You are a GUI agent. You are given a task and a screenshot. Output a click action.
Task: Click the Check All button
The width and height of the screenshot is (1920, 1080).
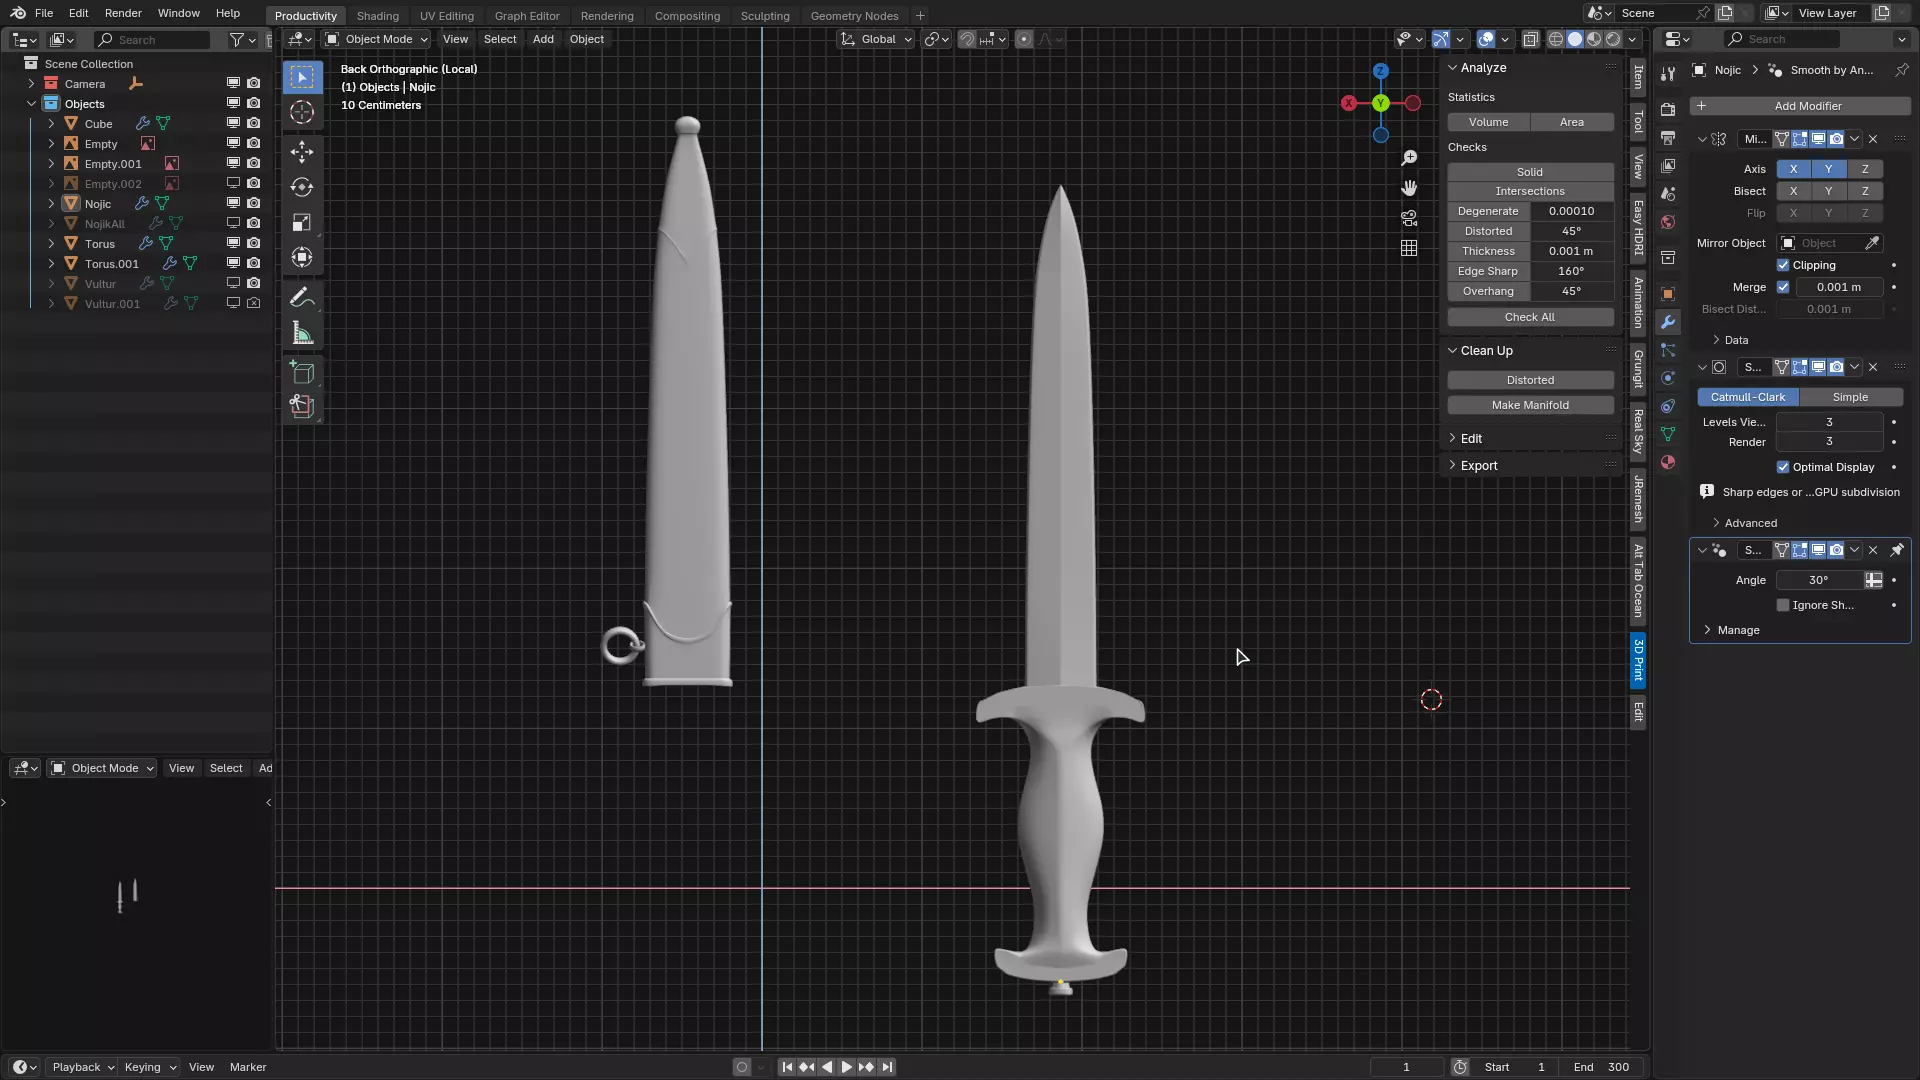[x=1530, y=317]
